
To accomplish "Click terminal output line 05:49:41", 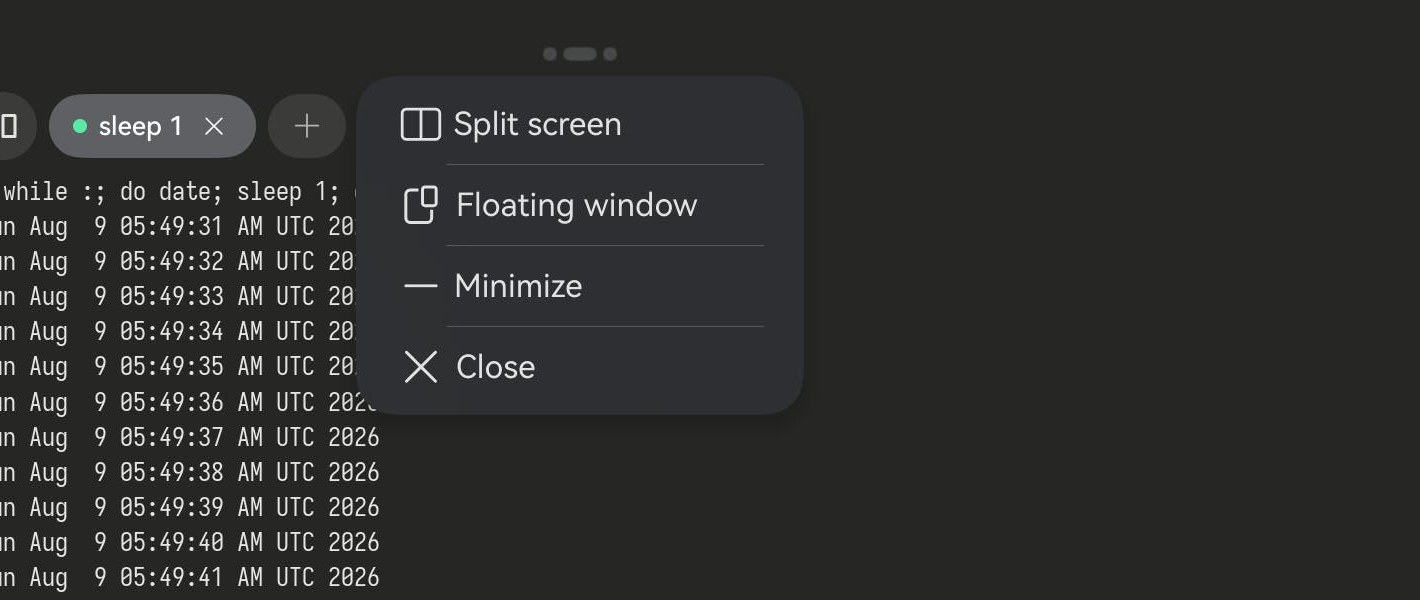I will (x=190, y=577).
